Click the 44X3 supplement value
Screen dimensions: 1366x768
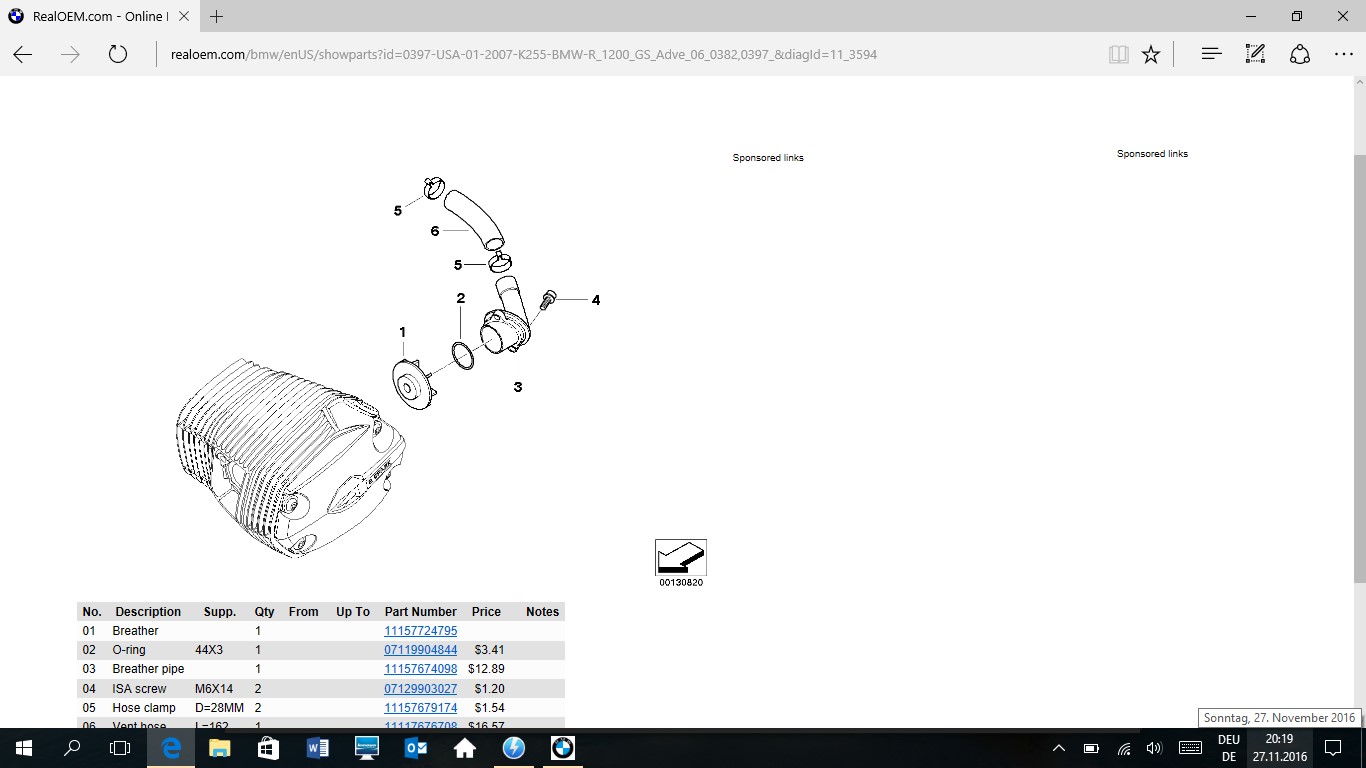pos(209,650)
